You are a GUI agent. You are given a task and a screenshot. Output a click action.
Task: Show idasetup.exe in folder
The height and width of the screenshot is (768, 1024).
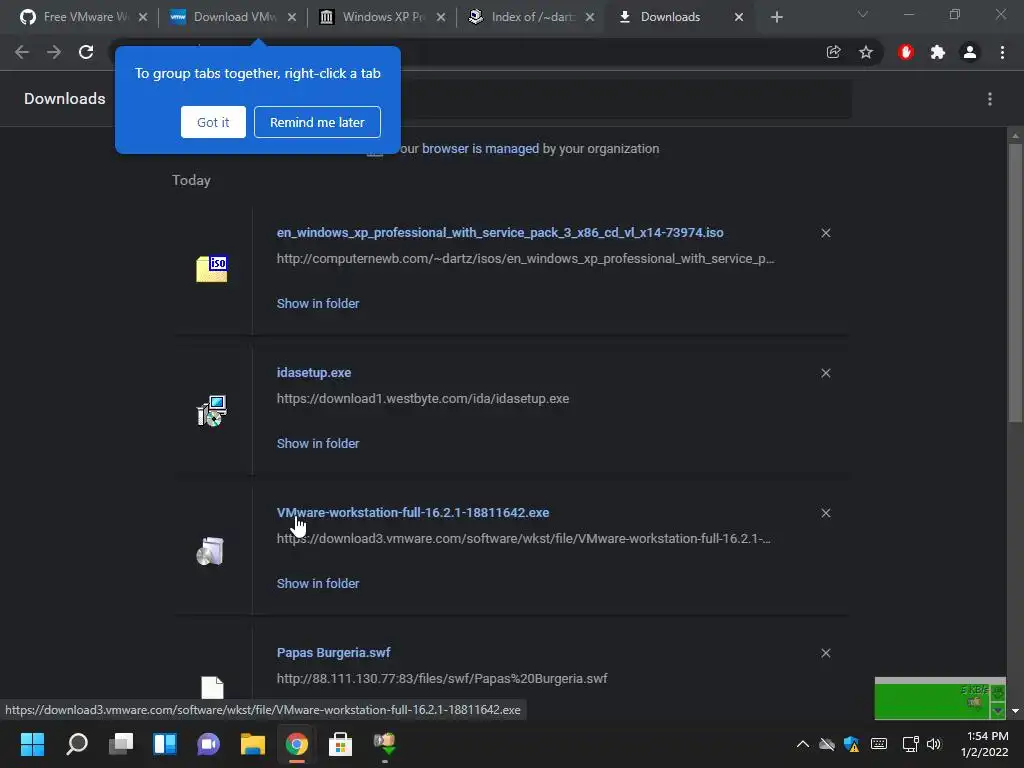click(x=318, y=443)
